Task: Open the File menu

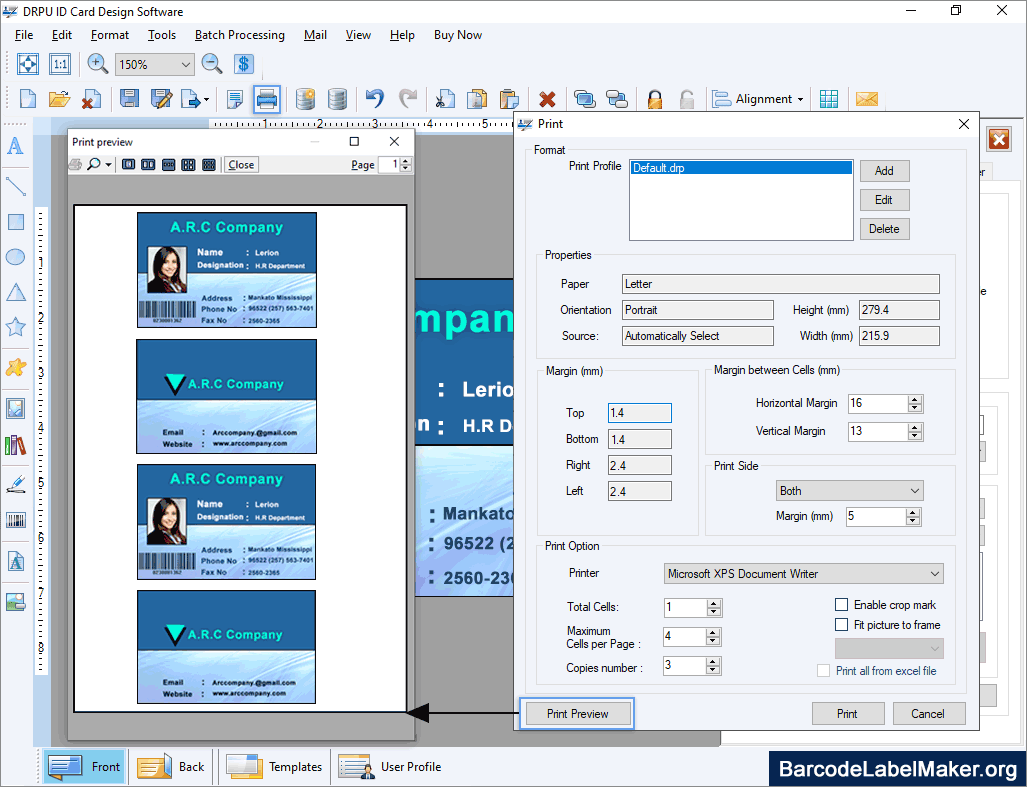Action: coord(24,35)
